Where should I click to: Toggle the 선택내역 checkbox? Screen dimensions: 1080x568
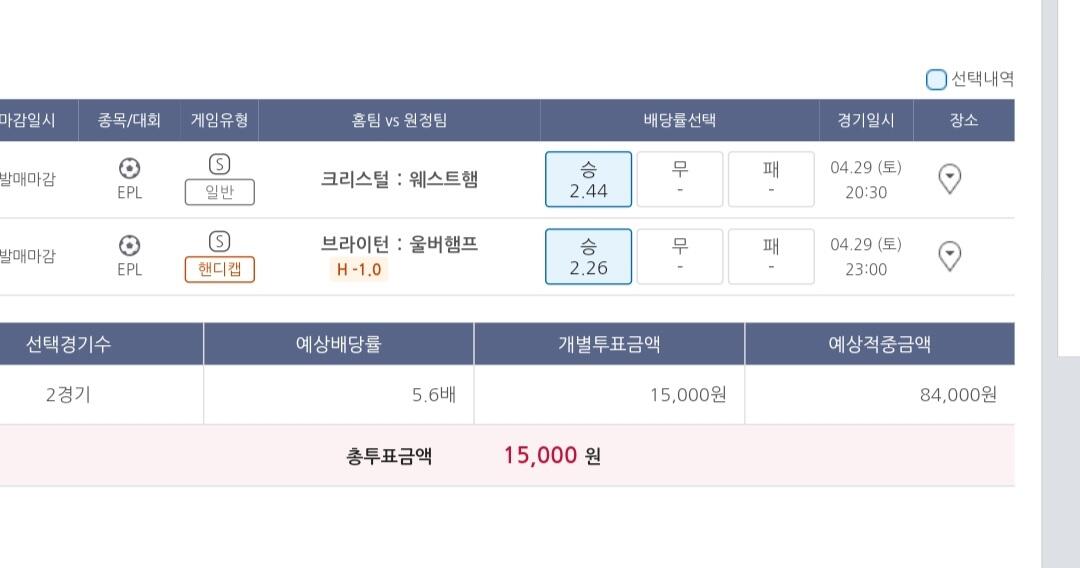pos(936,80)
